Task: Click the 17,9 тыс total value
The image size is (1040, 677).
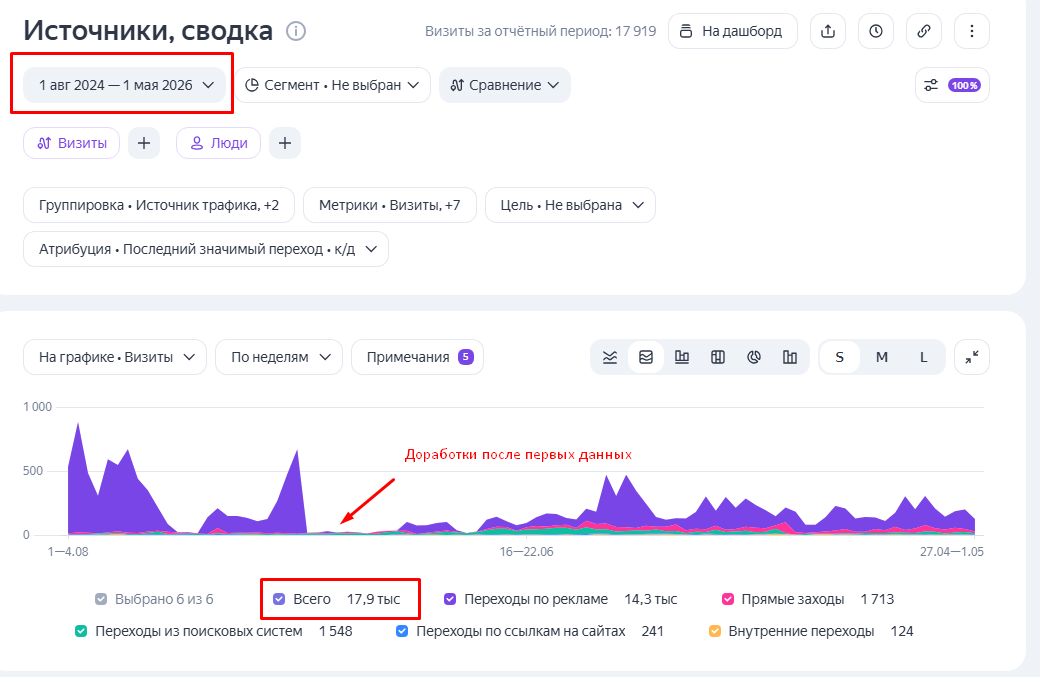Action: coord(373,599)
